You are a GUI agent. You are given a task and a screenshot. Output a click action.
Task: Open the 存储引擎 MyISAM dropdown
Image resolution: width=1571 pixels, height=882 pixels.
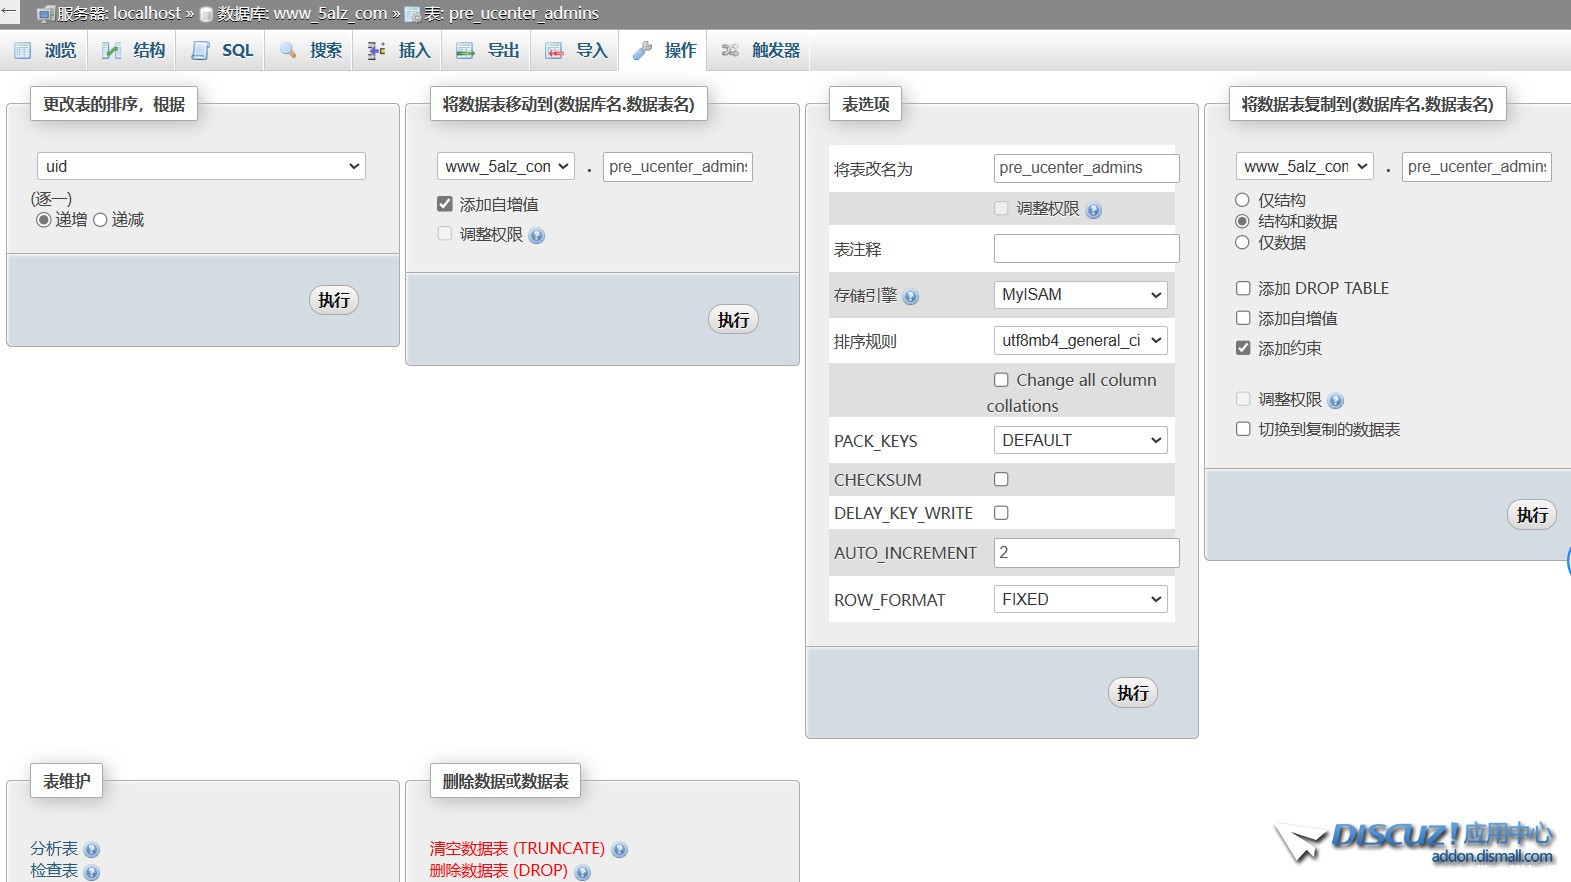[x=1080, y=295]
